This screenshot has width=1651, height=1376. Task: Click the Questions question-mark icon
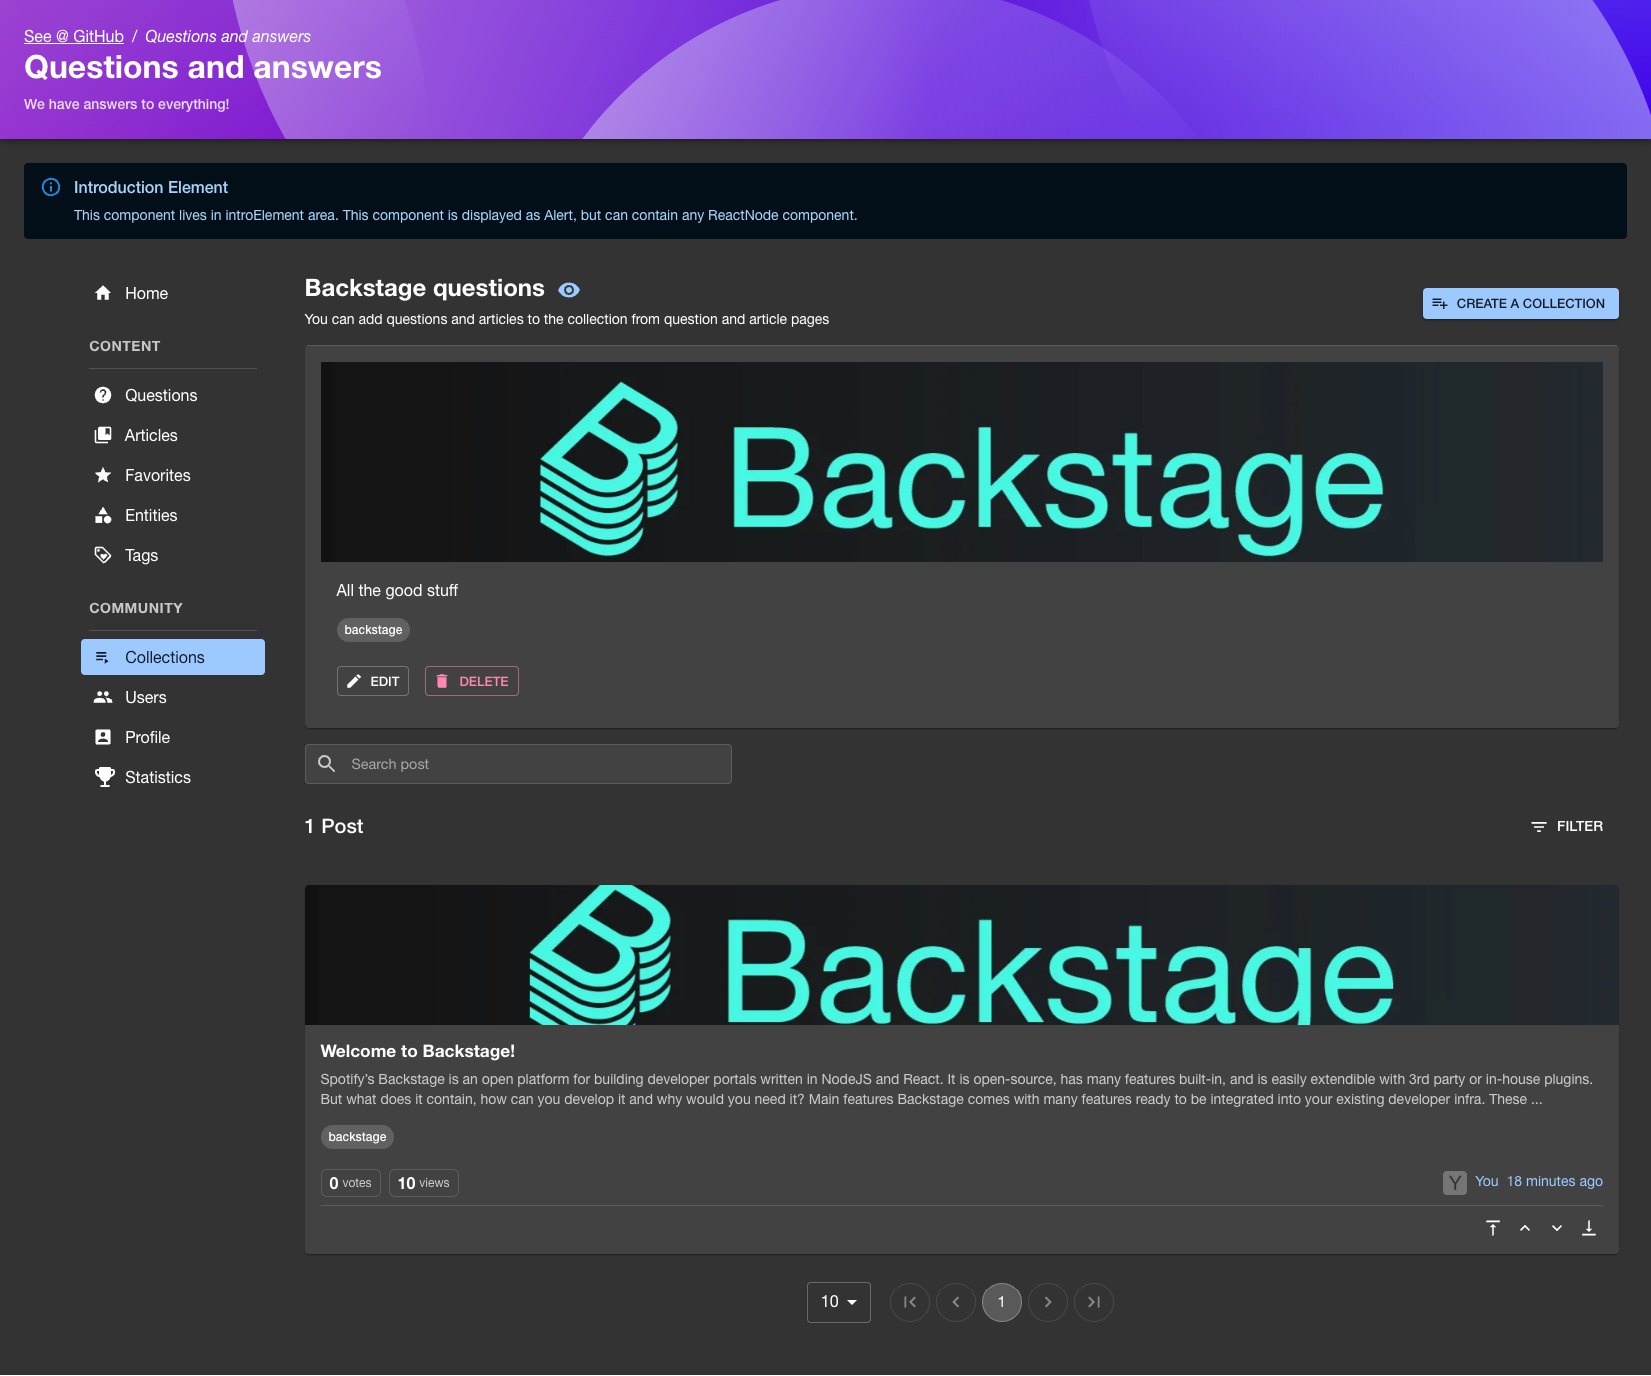[x=103, y=395]
